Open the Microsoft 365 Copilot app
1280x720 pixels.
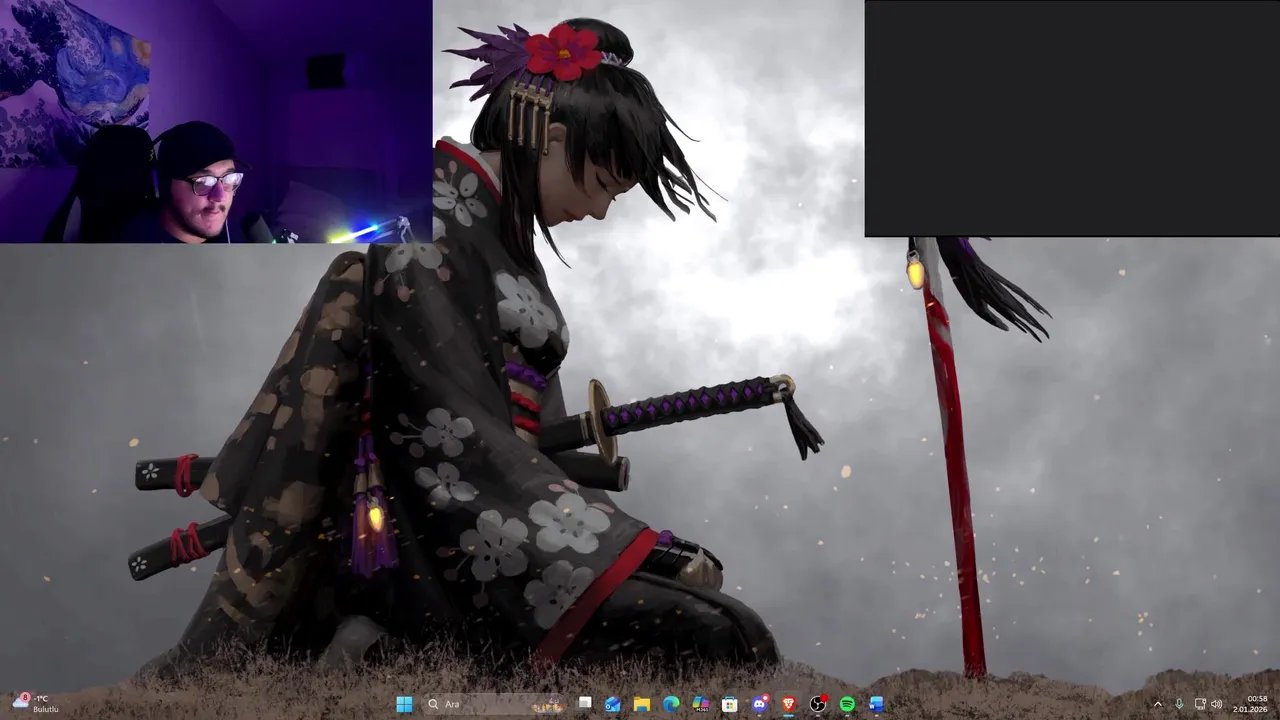tap(701, 704)
